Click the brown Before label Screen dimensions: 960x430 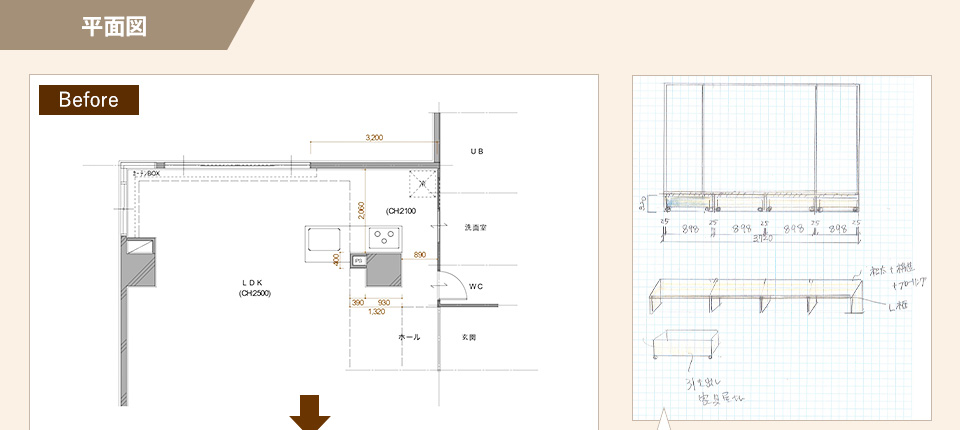click(x=89, y=100)
